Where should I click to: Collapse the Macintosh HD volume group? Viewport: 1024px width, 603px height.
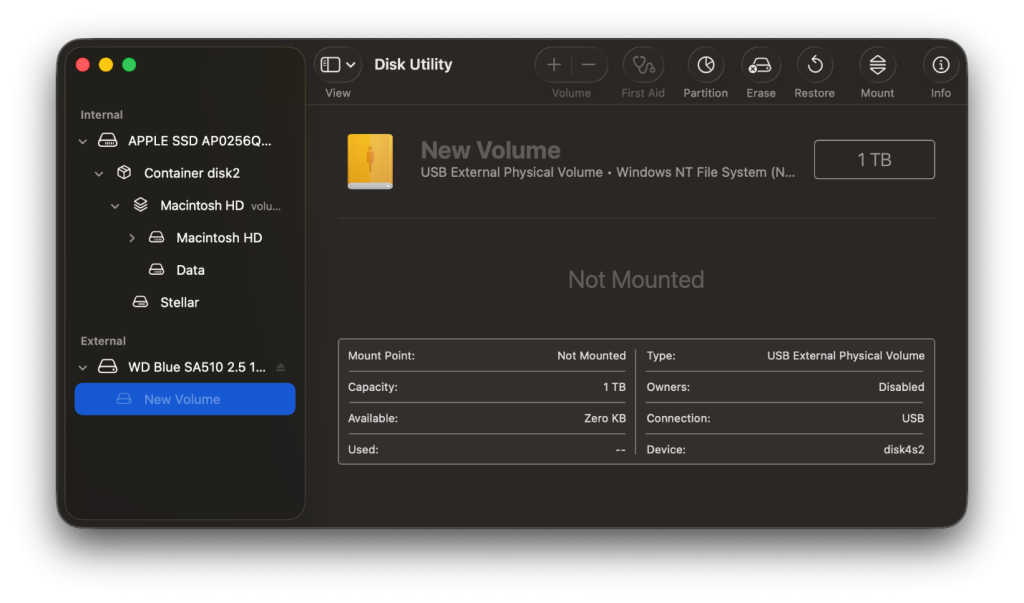(x=115, y=206)
